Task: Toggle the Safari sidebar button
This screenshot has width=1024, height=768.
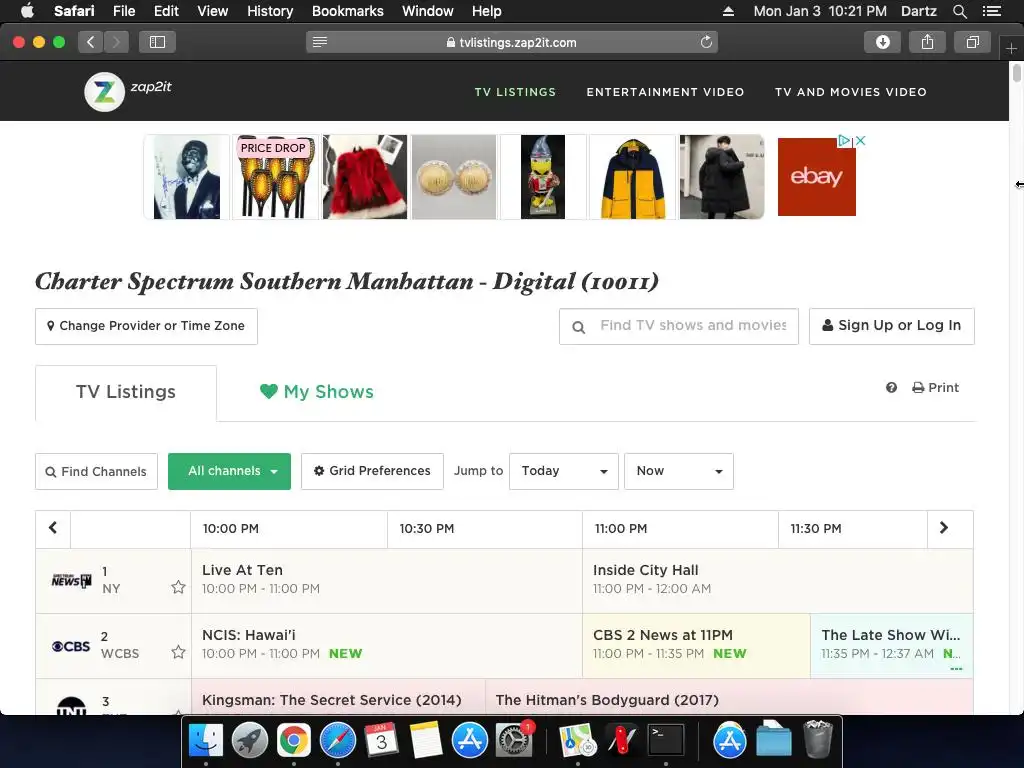Action: click(x=157, y=42)
